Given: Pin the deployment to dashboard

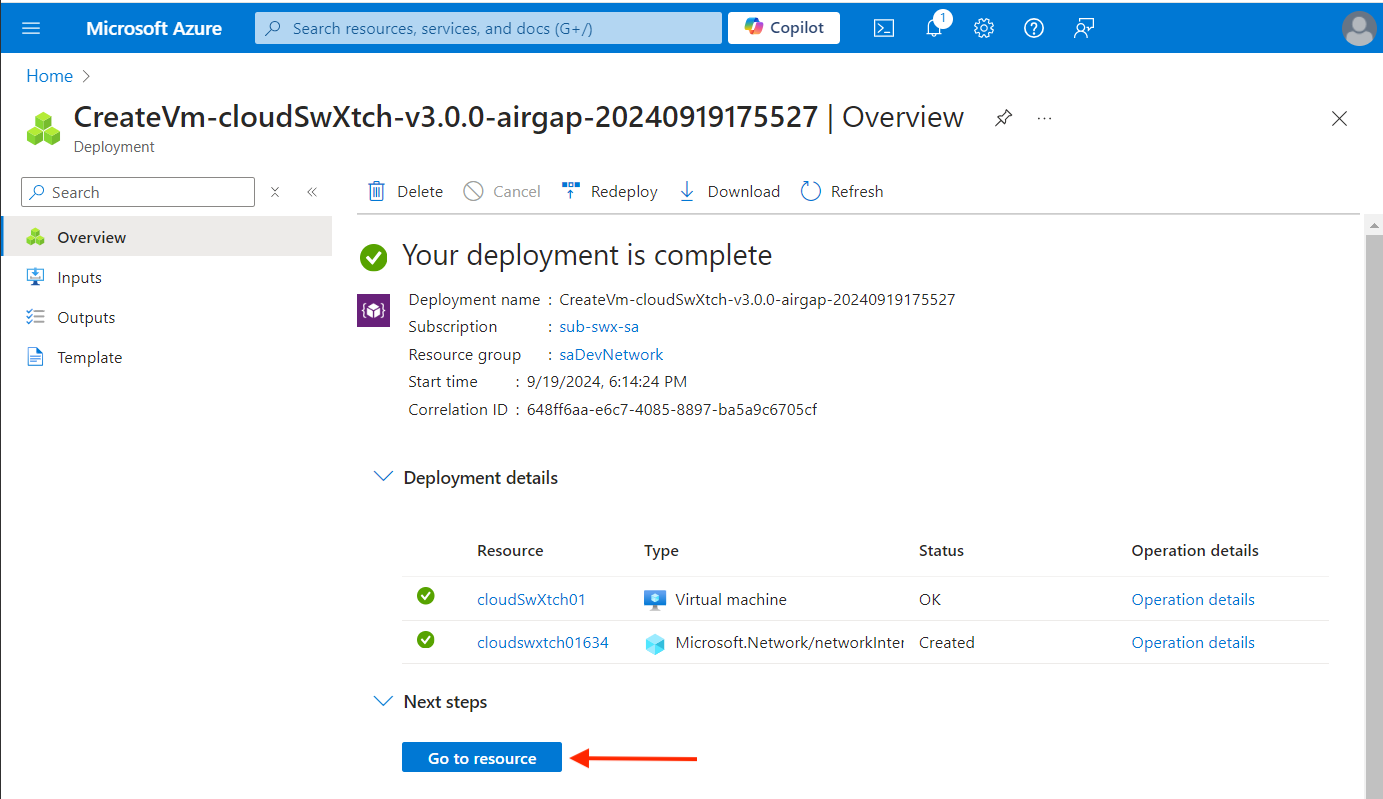Looking at the screenshot, I should [1003, 117].
